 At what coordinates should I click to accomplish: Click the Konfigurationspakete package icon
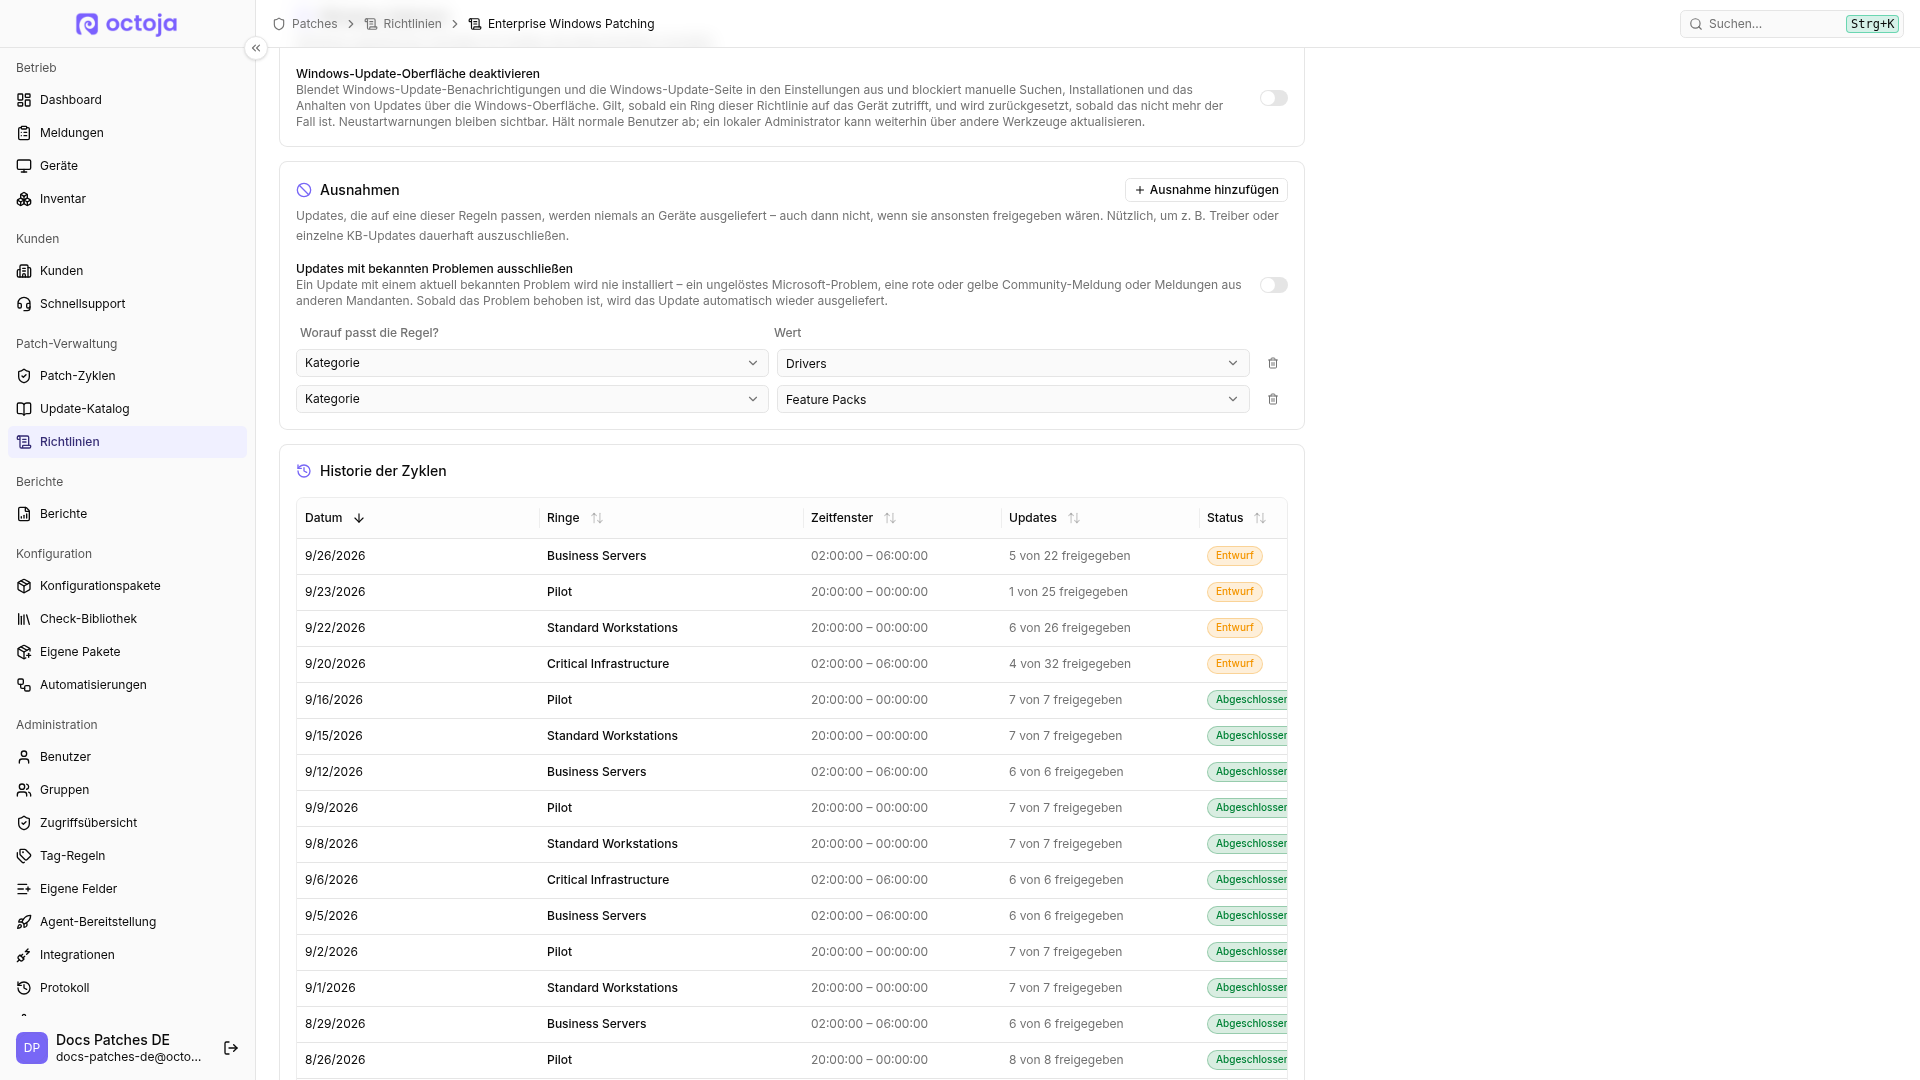(24, 586)
